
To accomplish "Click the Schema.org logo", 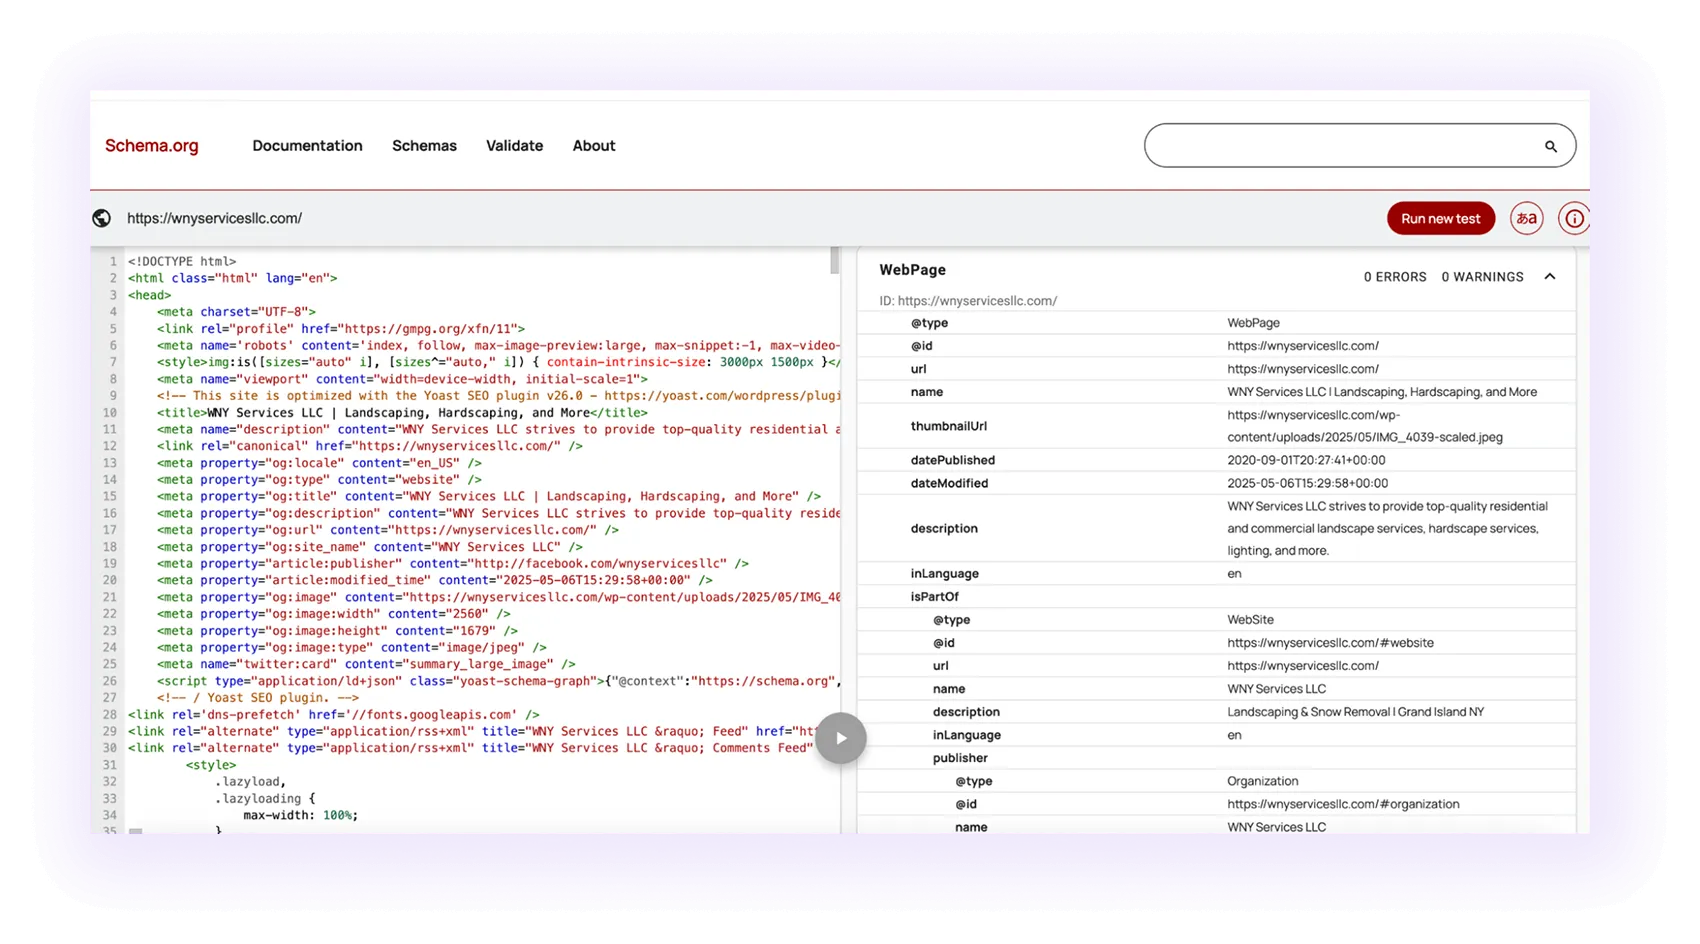I will [x=152, y=146].
